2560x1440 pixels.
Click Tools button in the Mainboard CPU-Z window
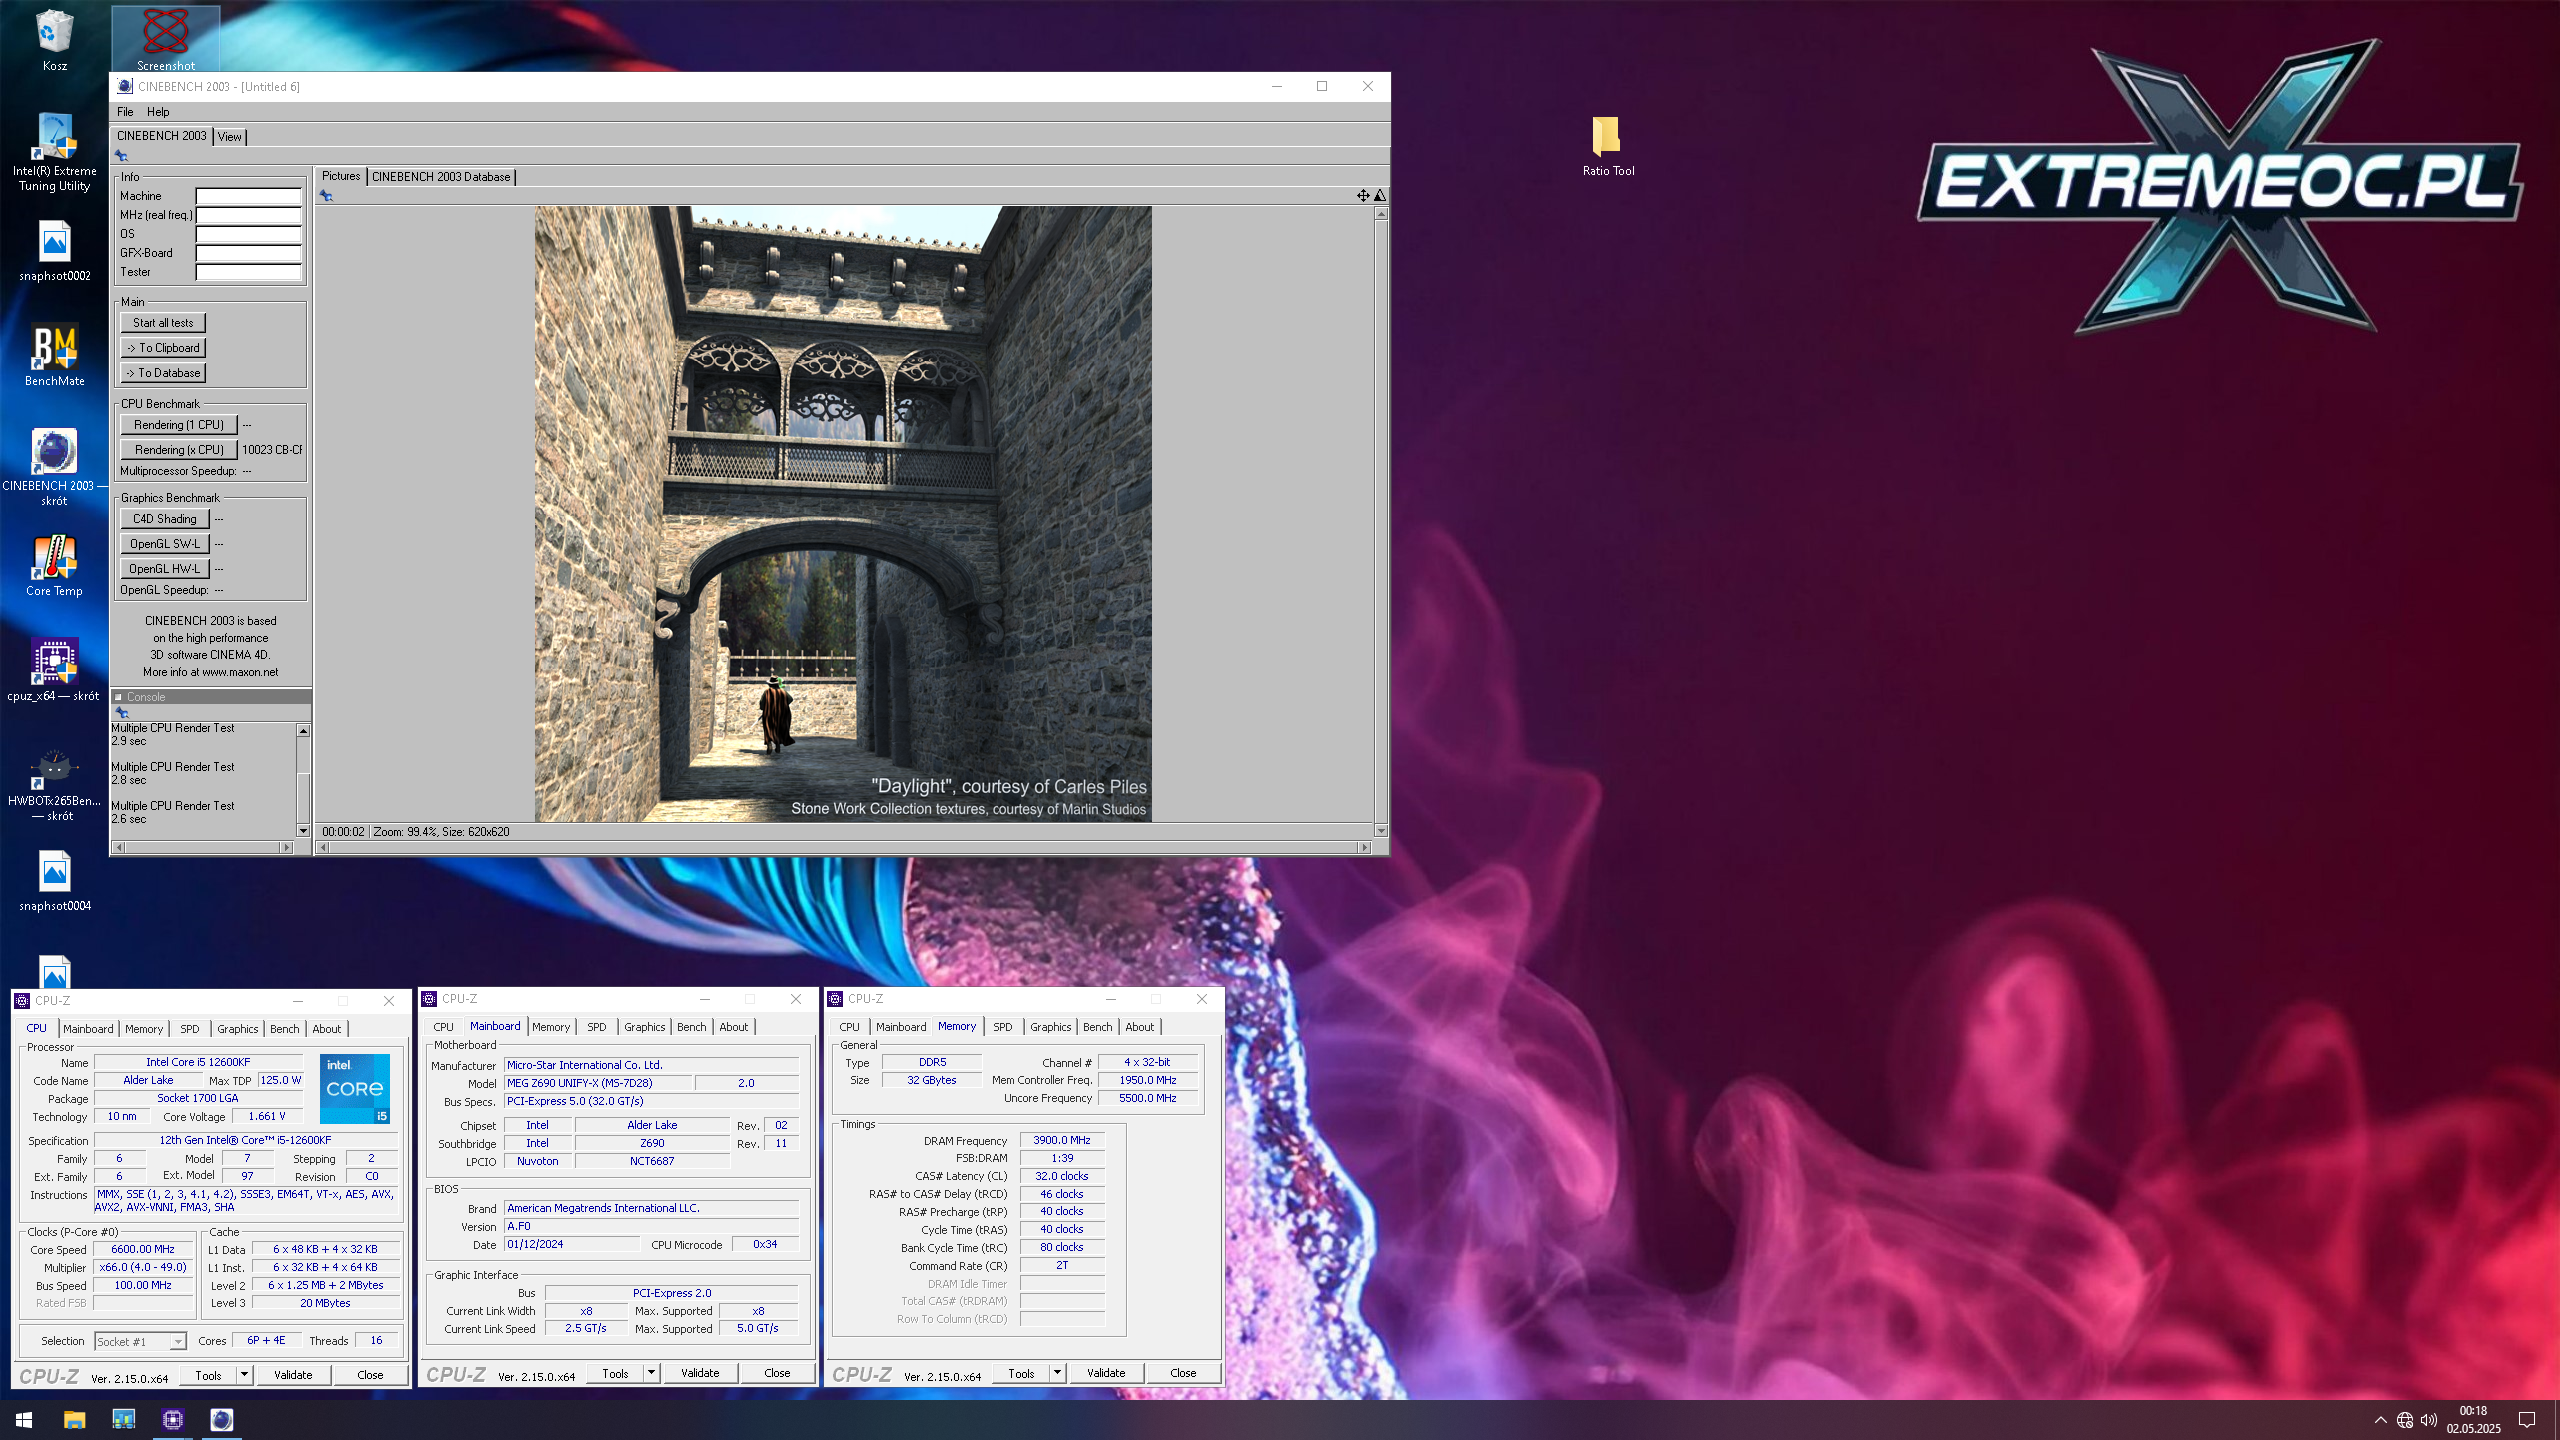coord(615,1373)
